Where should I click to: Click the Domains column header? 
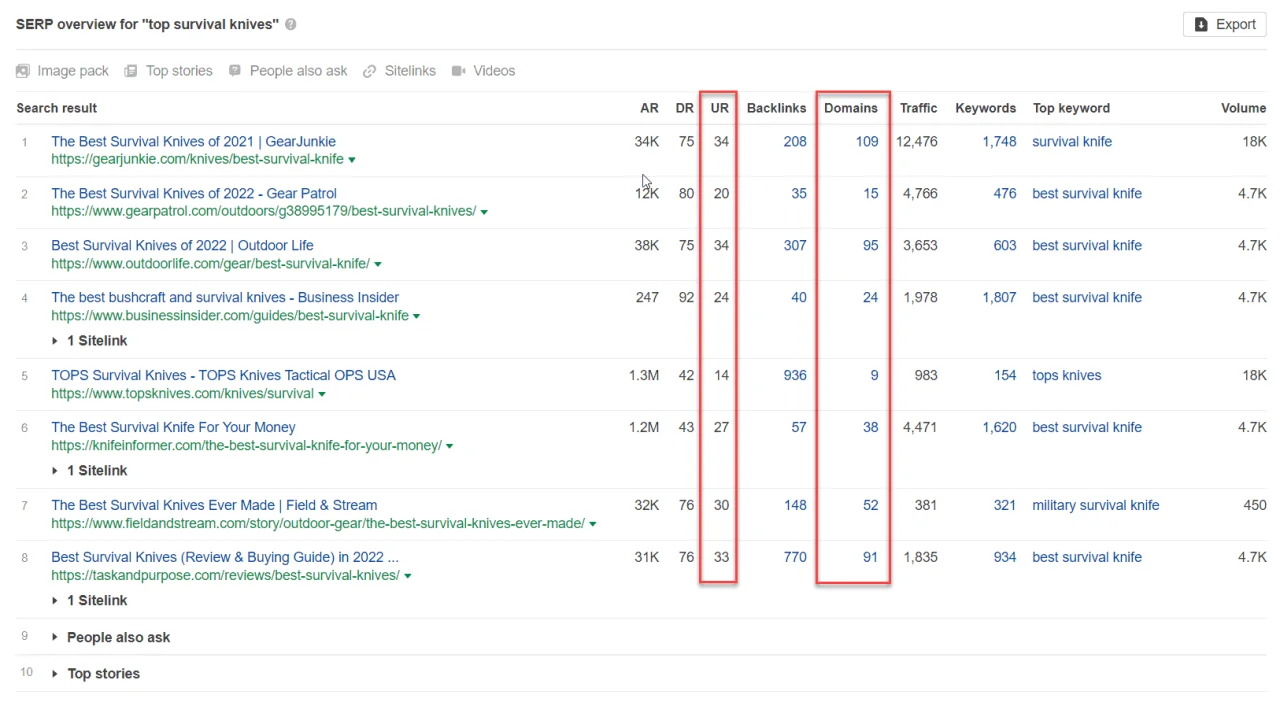(850, 108)
